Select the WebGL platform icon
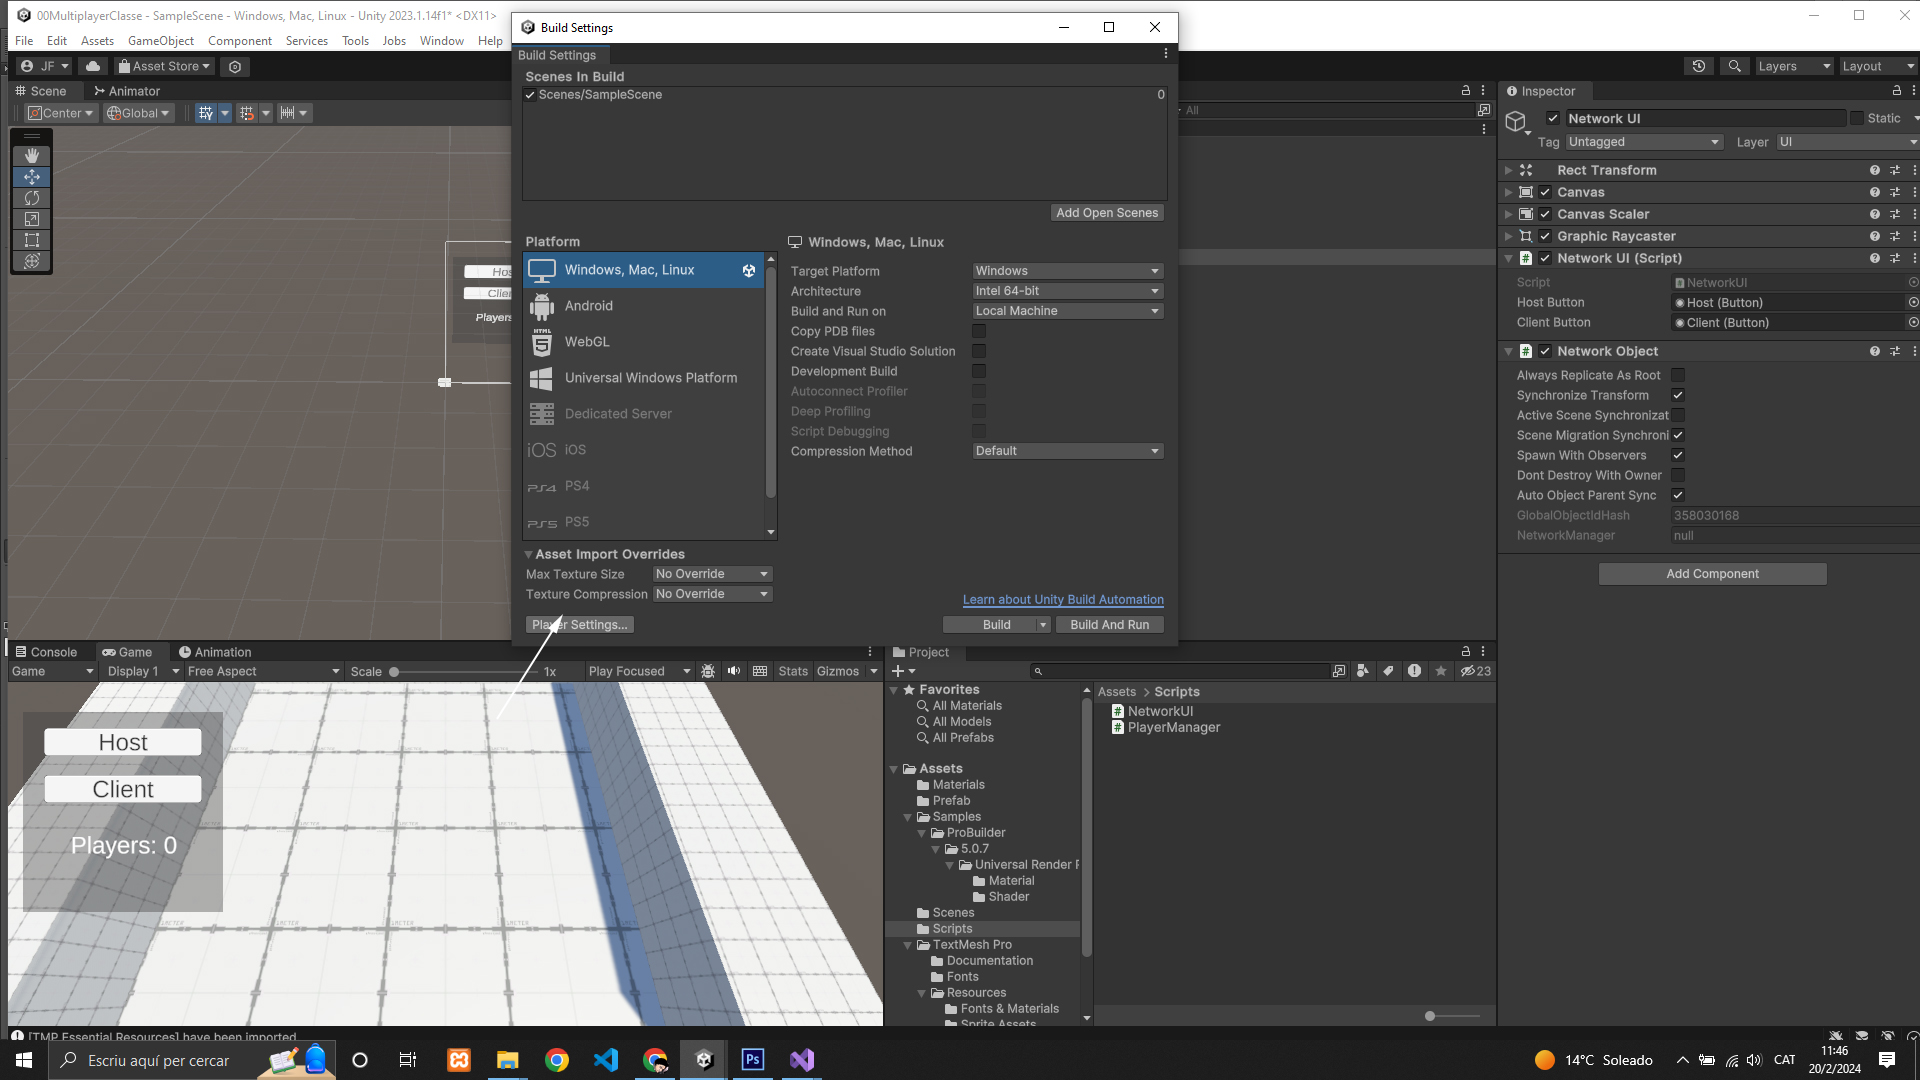Viewport: 1920px width, 1080px height. pos(542,342)
